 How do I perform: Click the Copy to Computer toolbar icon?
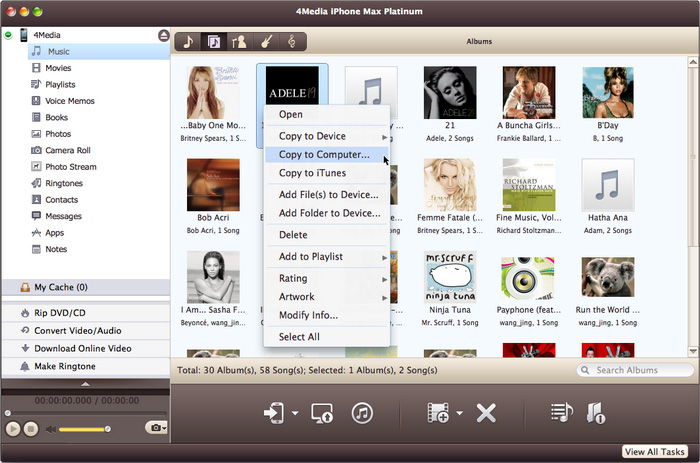(322, 412)
